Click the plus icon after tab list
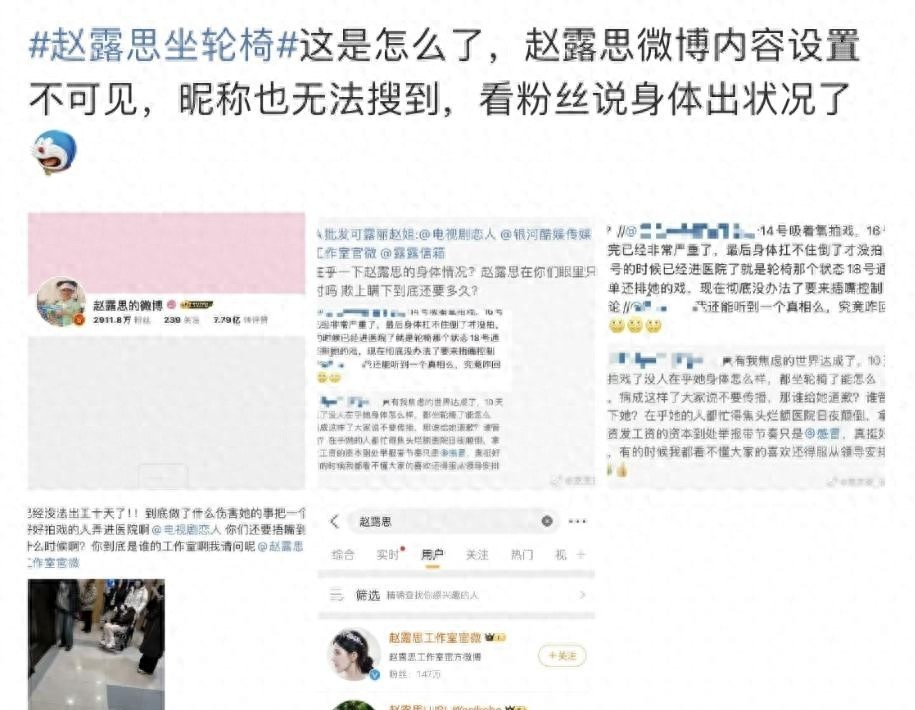 pyautogui.click(x=581, y=555)
